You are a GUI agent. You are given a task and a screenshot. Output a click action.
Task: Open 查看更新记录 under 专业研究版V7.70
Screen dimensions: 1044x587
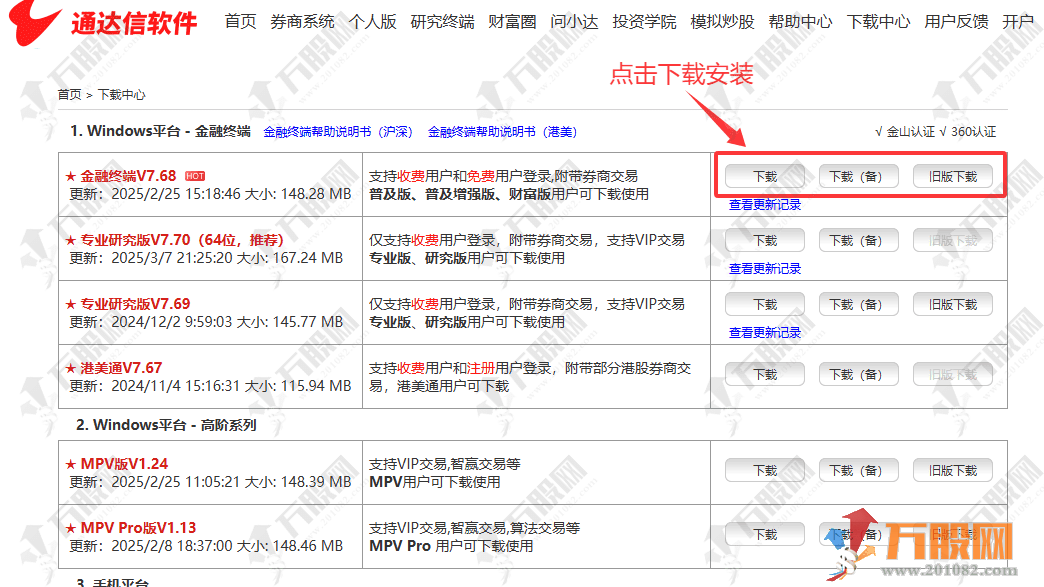[765, 269]
